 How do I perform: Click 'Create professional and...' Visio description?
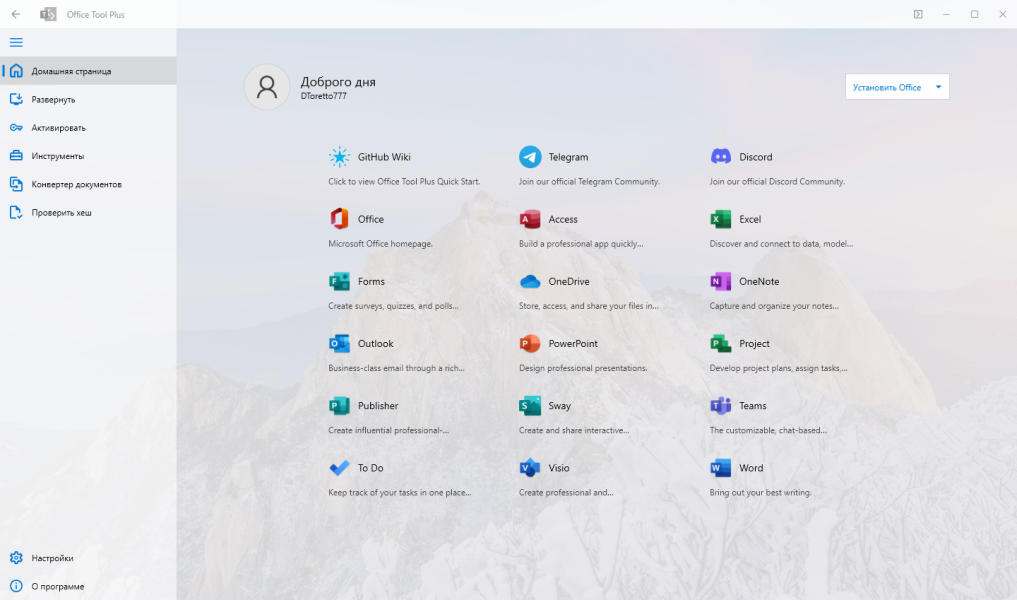pos(566,493)
